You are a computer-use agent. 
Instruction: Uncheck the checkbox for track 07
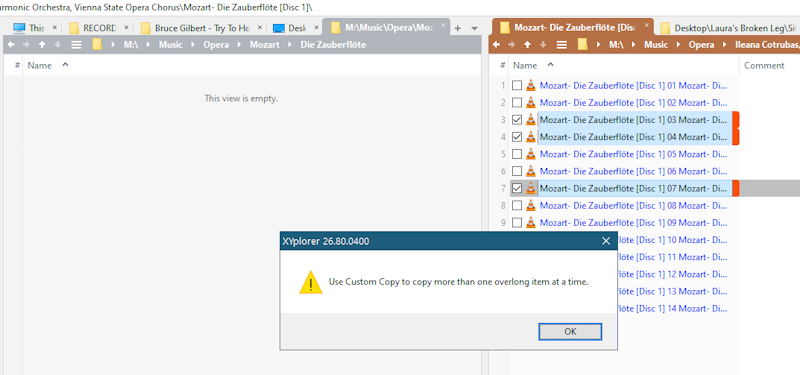517,188
